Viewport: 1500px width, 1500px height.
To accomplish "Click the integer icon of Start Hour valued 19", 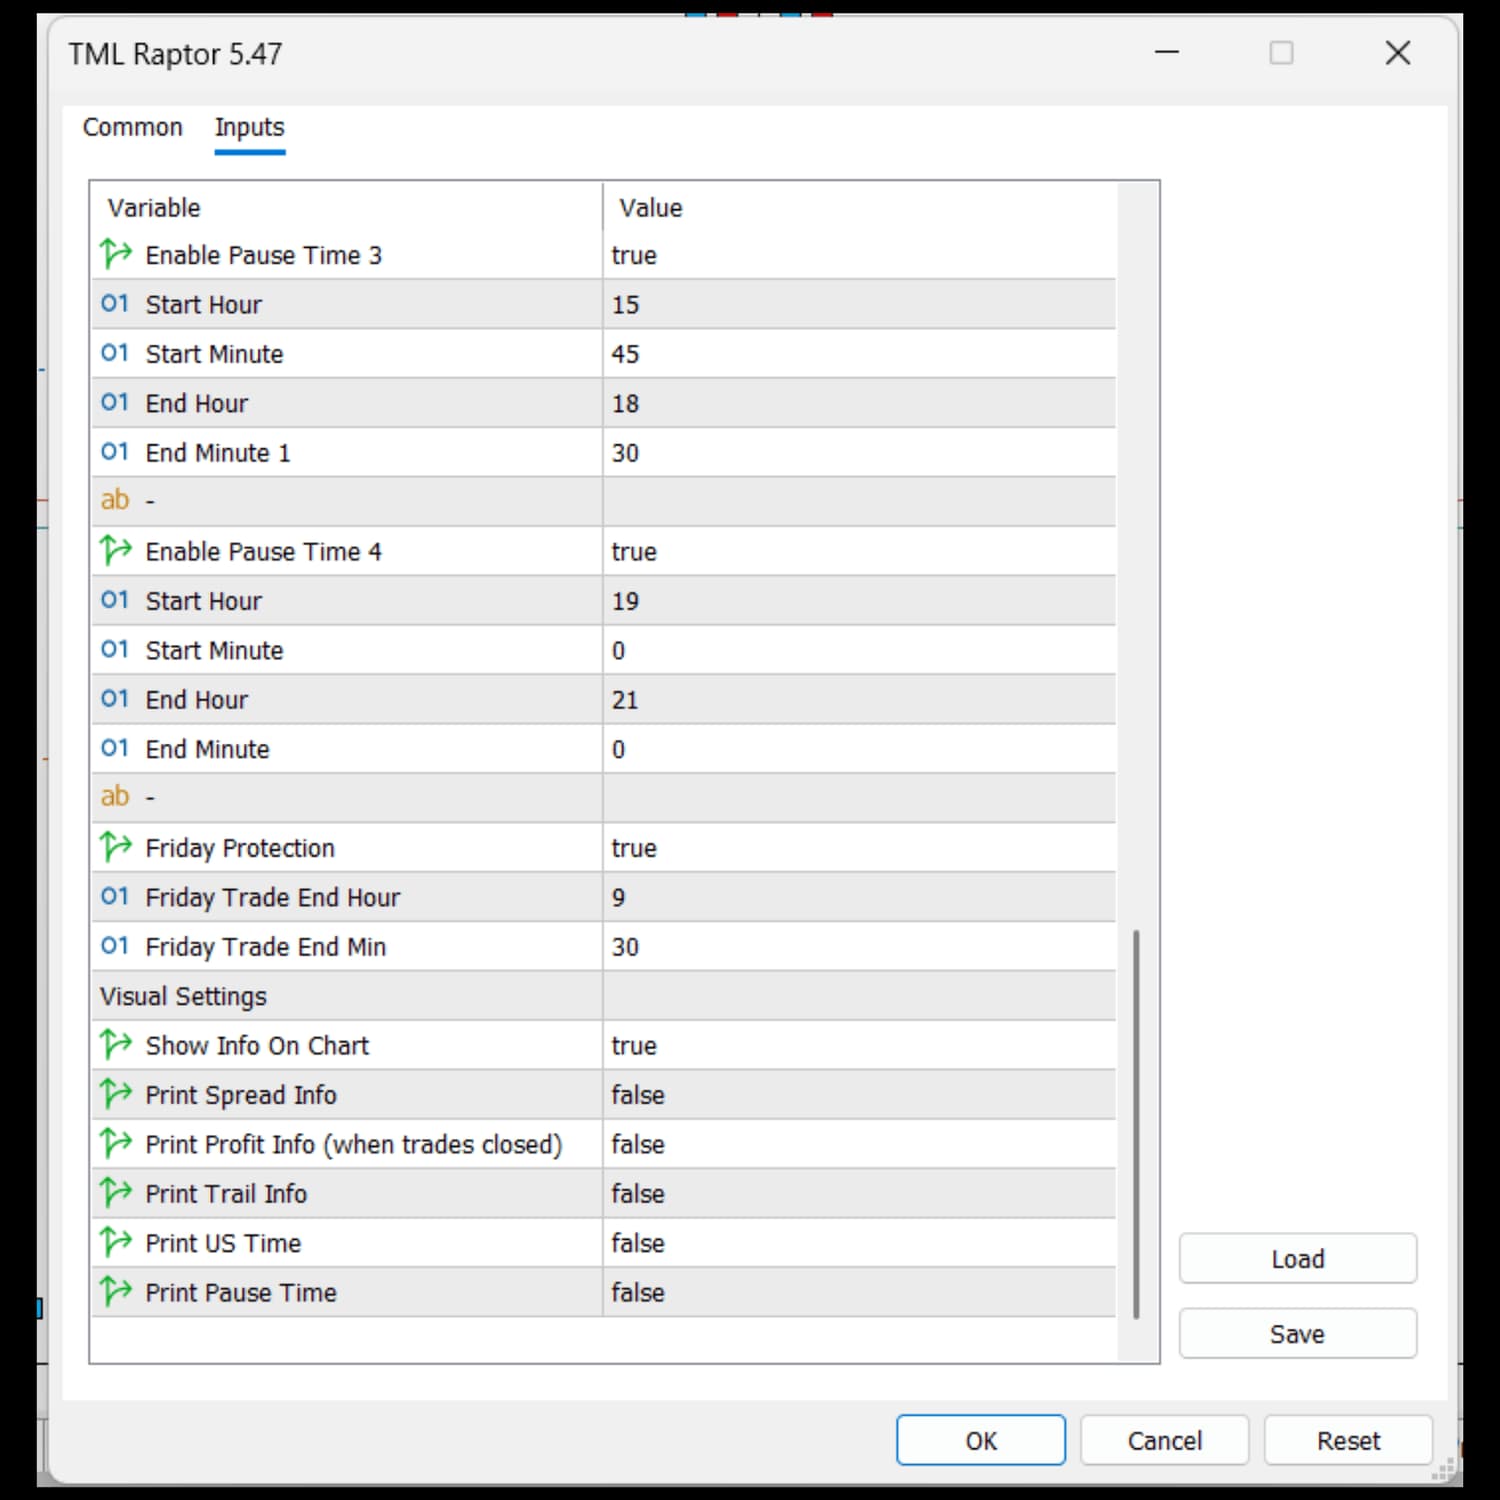I will (x=115, y=600).
